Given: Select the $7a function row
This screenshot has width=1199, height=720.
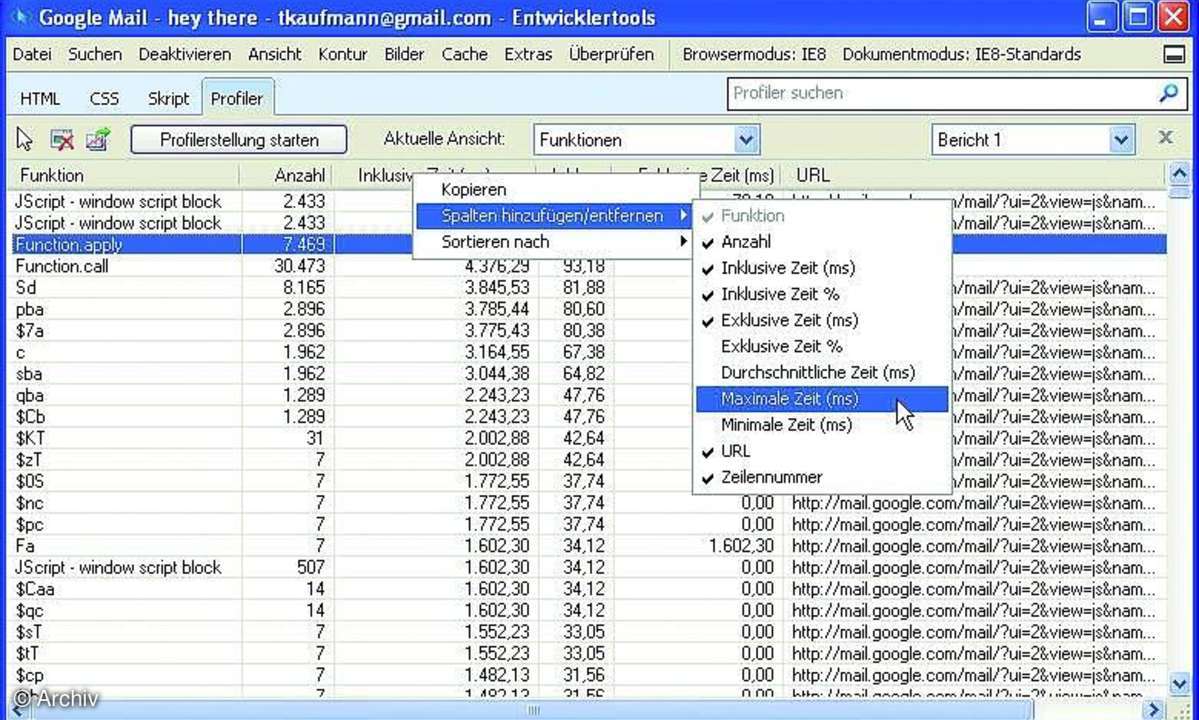Looking at the screenshot, I should (x=589, y=330).
